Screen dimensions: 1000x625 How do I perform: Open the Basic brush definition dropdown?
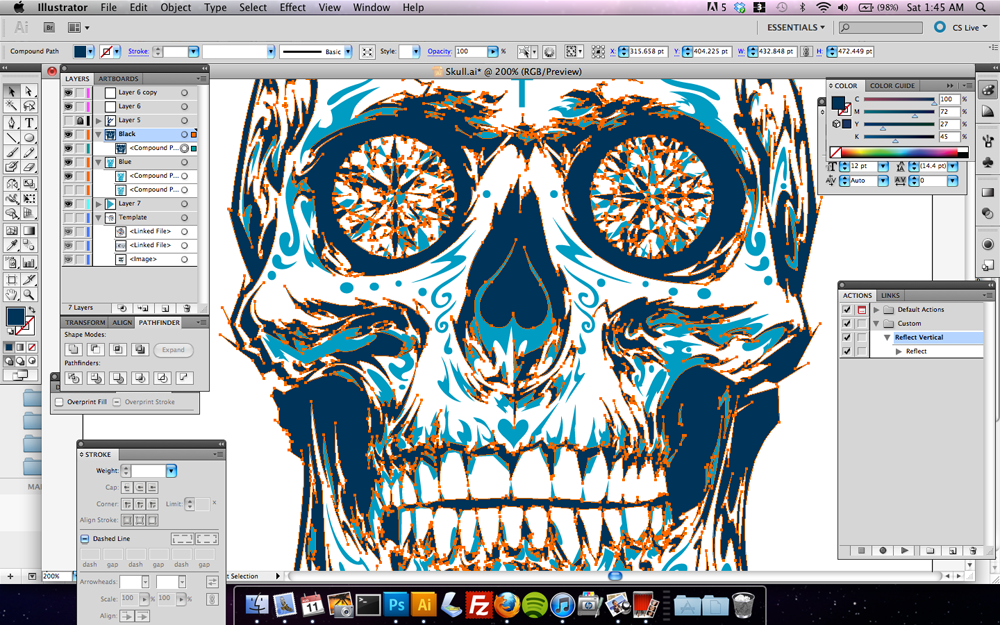tap(348, 52)
